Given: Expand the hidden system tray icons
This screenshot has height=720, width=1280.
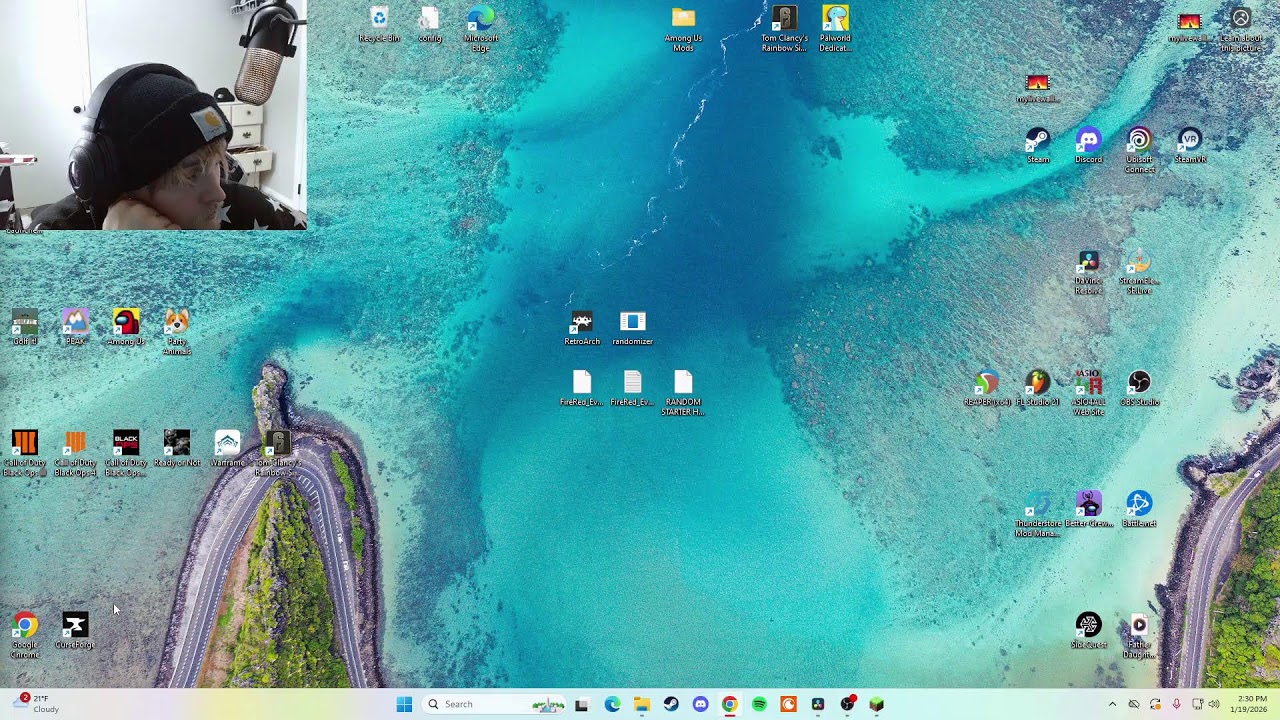Looking at the screenshot, I should click(1112, 704).
